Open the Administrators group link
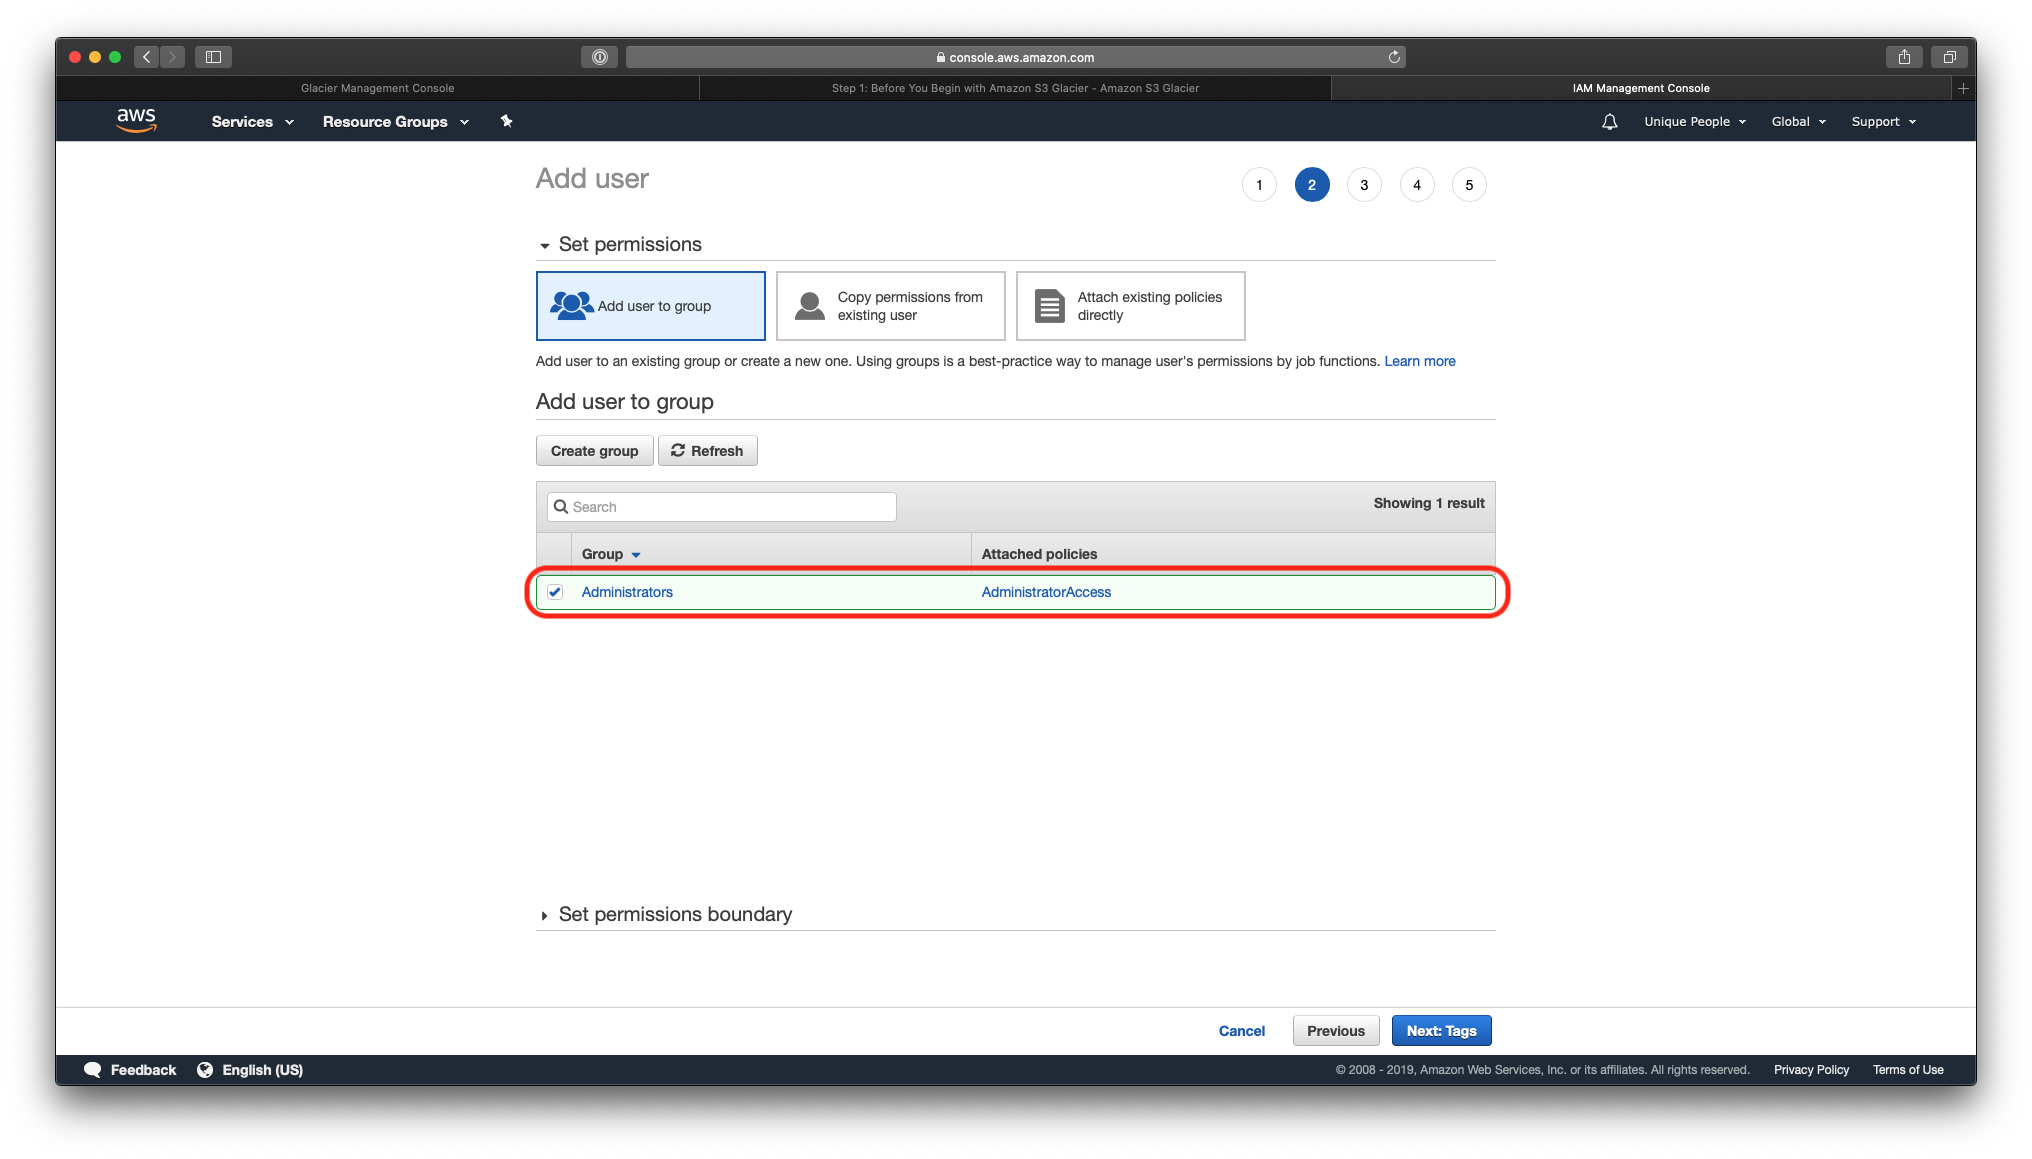The image size is (2032, 1159). (x=627, y=592)
